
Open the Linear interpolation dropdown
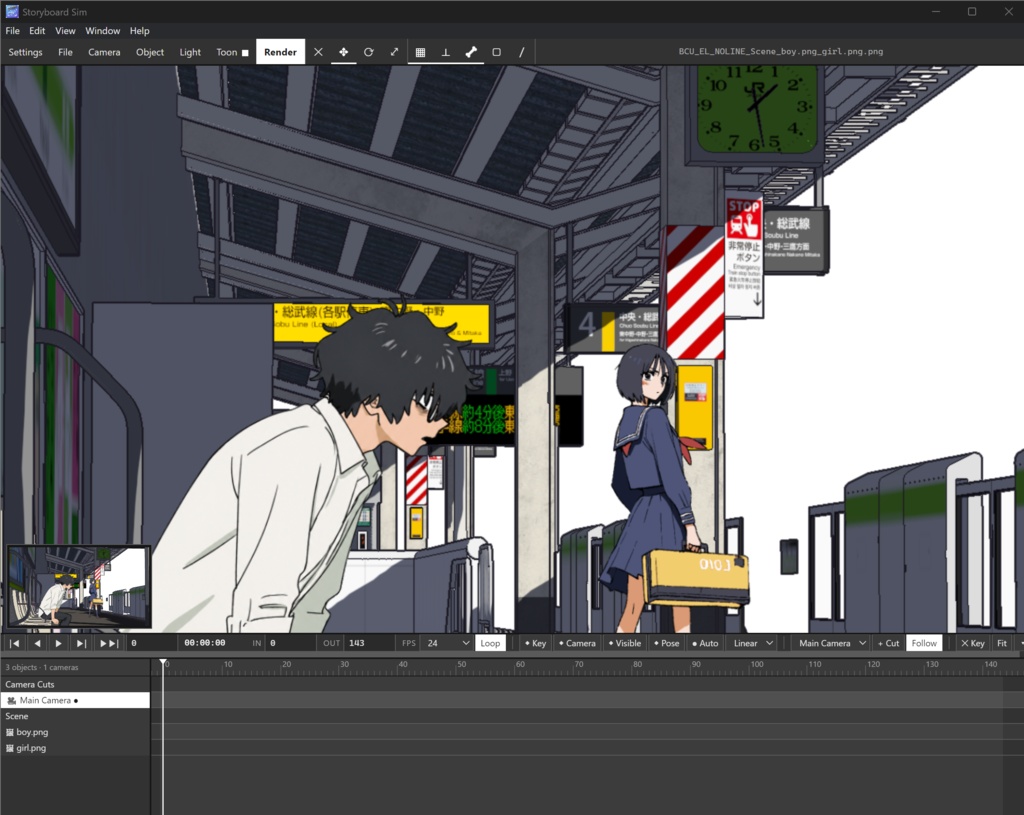753,643
